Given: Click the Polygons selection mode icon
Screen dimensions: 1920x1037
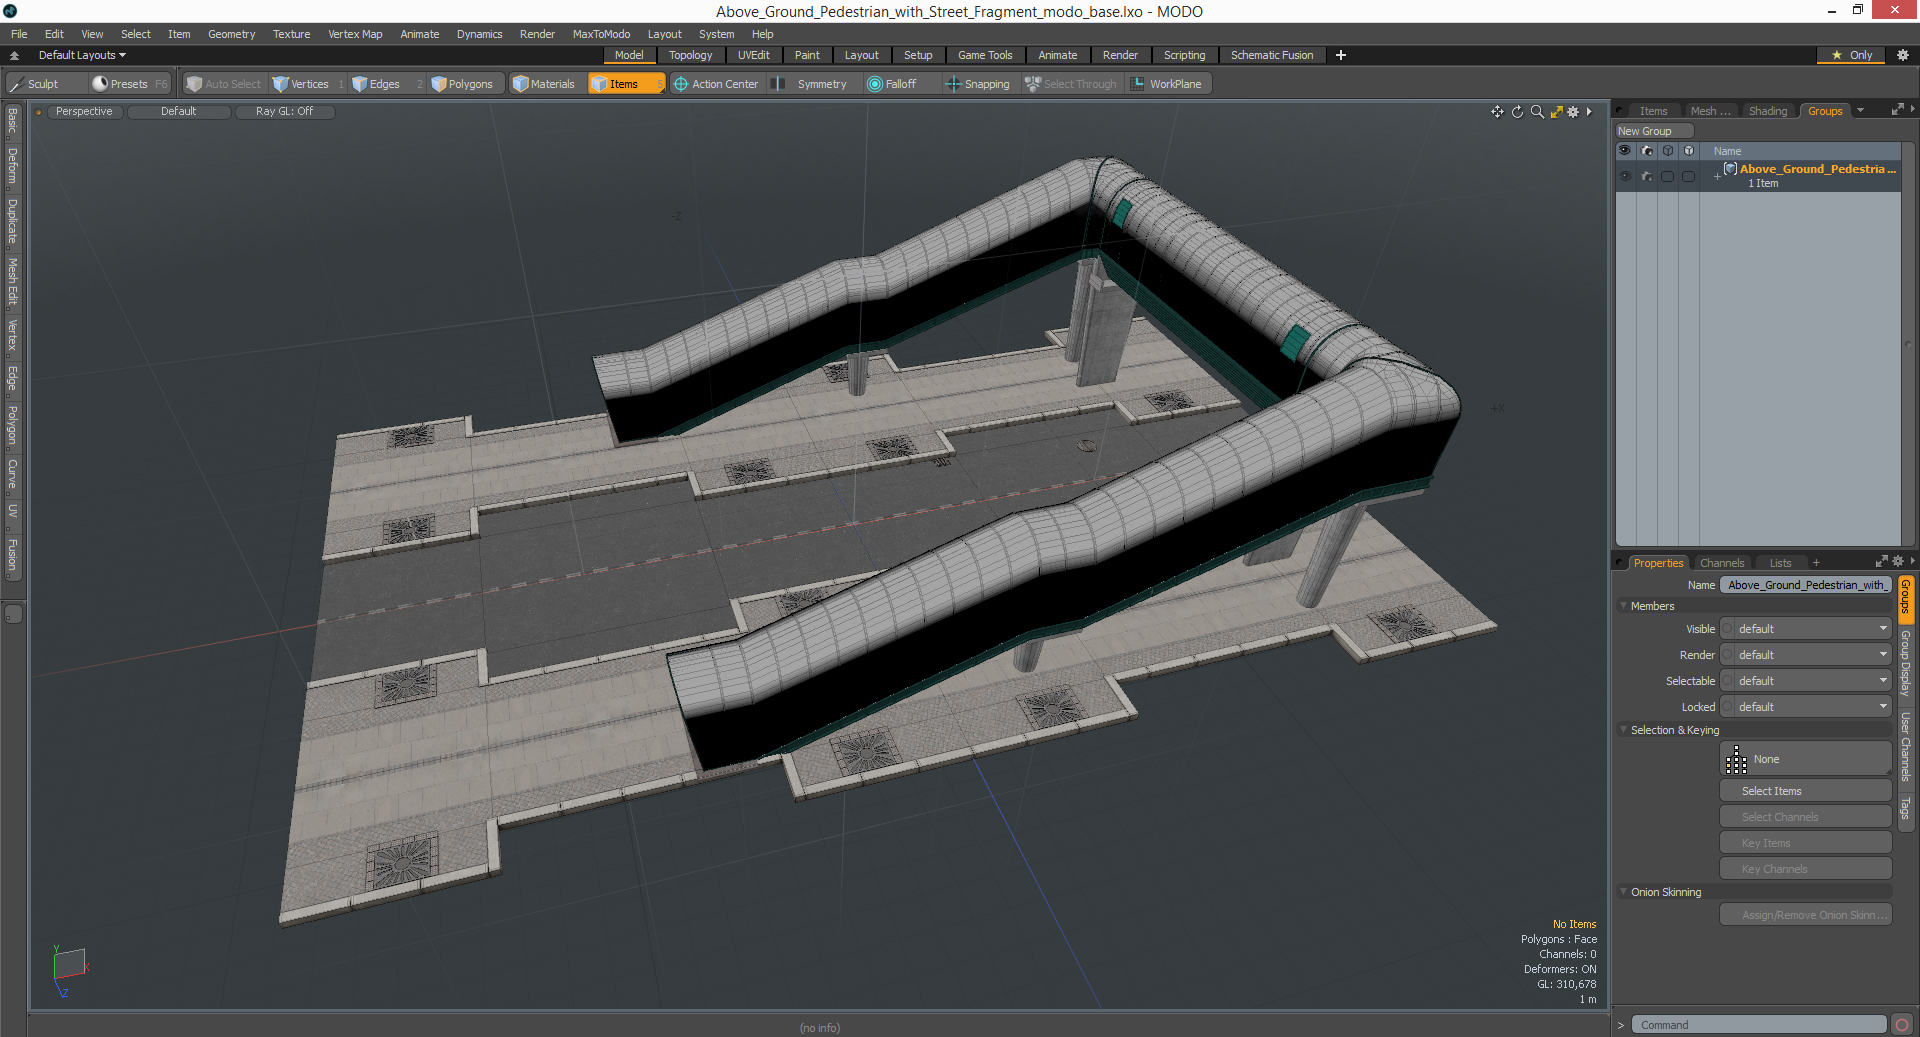Looking at the screenshot, I should [x=439, y=84].
